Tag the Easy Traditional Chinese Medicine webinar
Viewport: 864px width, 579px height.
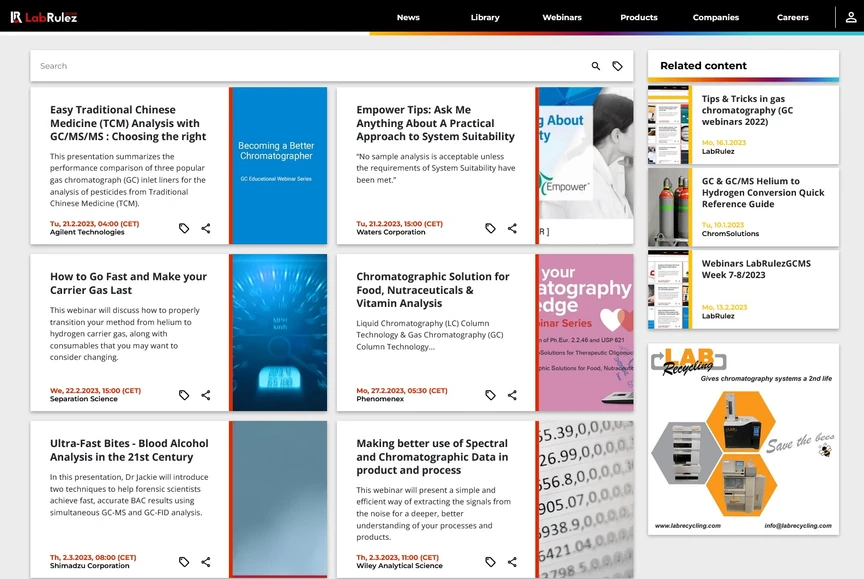pyautogui.click(x=184, y=228)
